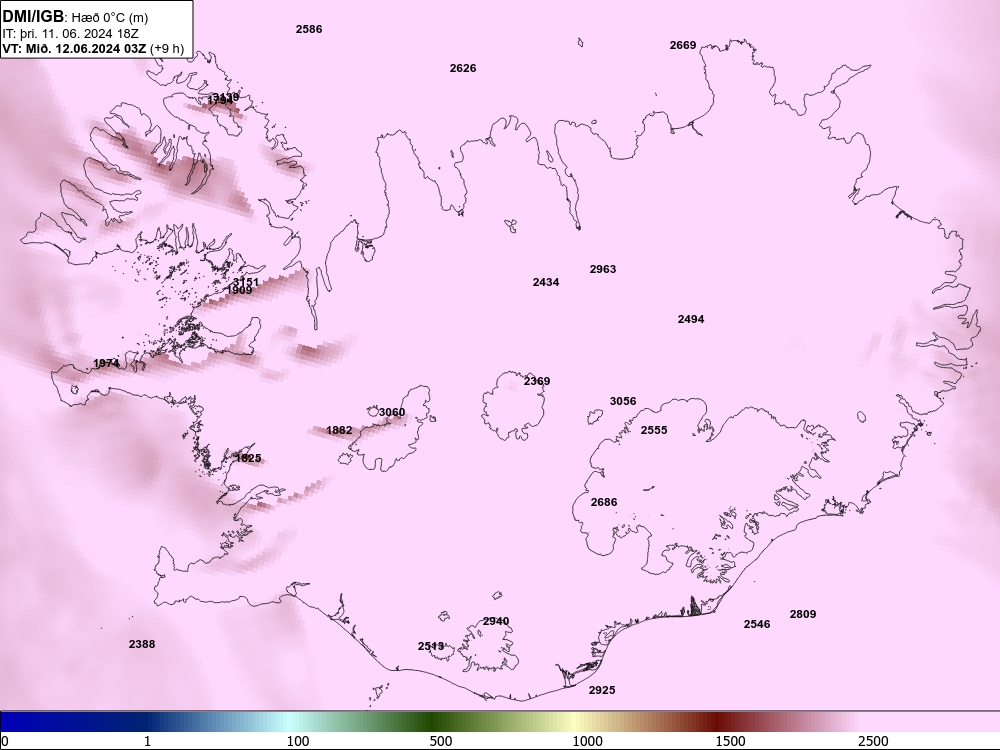The height and width of the screenshot is (750, 1000).
Task: Click the 2963 height value
Action: 603,269
